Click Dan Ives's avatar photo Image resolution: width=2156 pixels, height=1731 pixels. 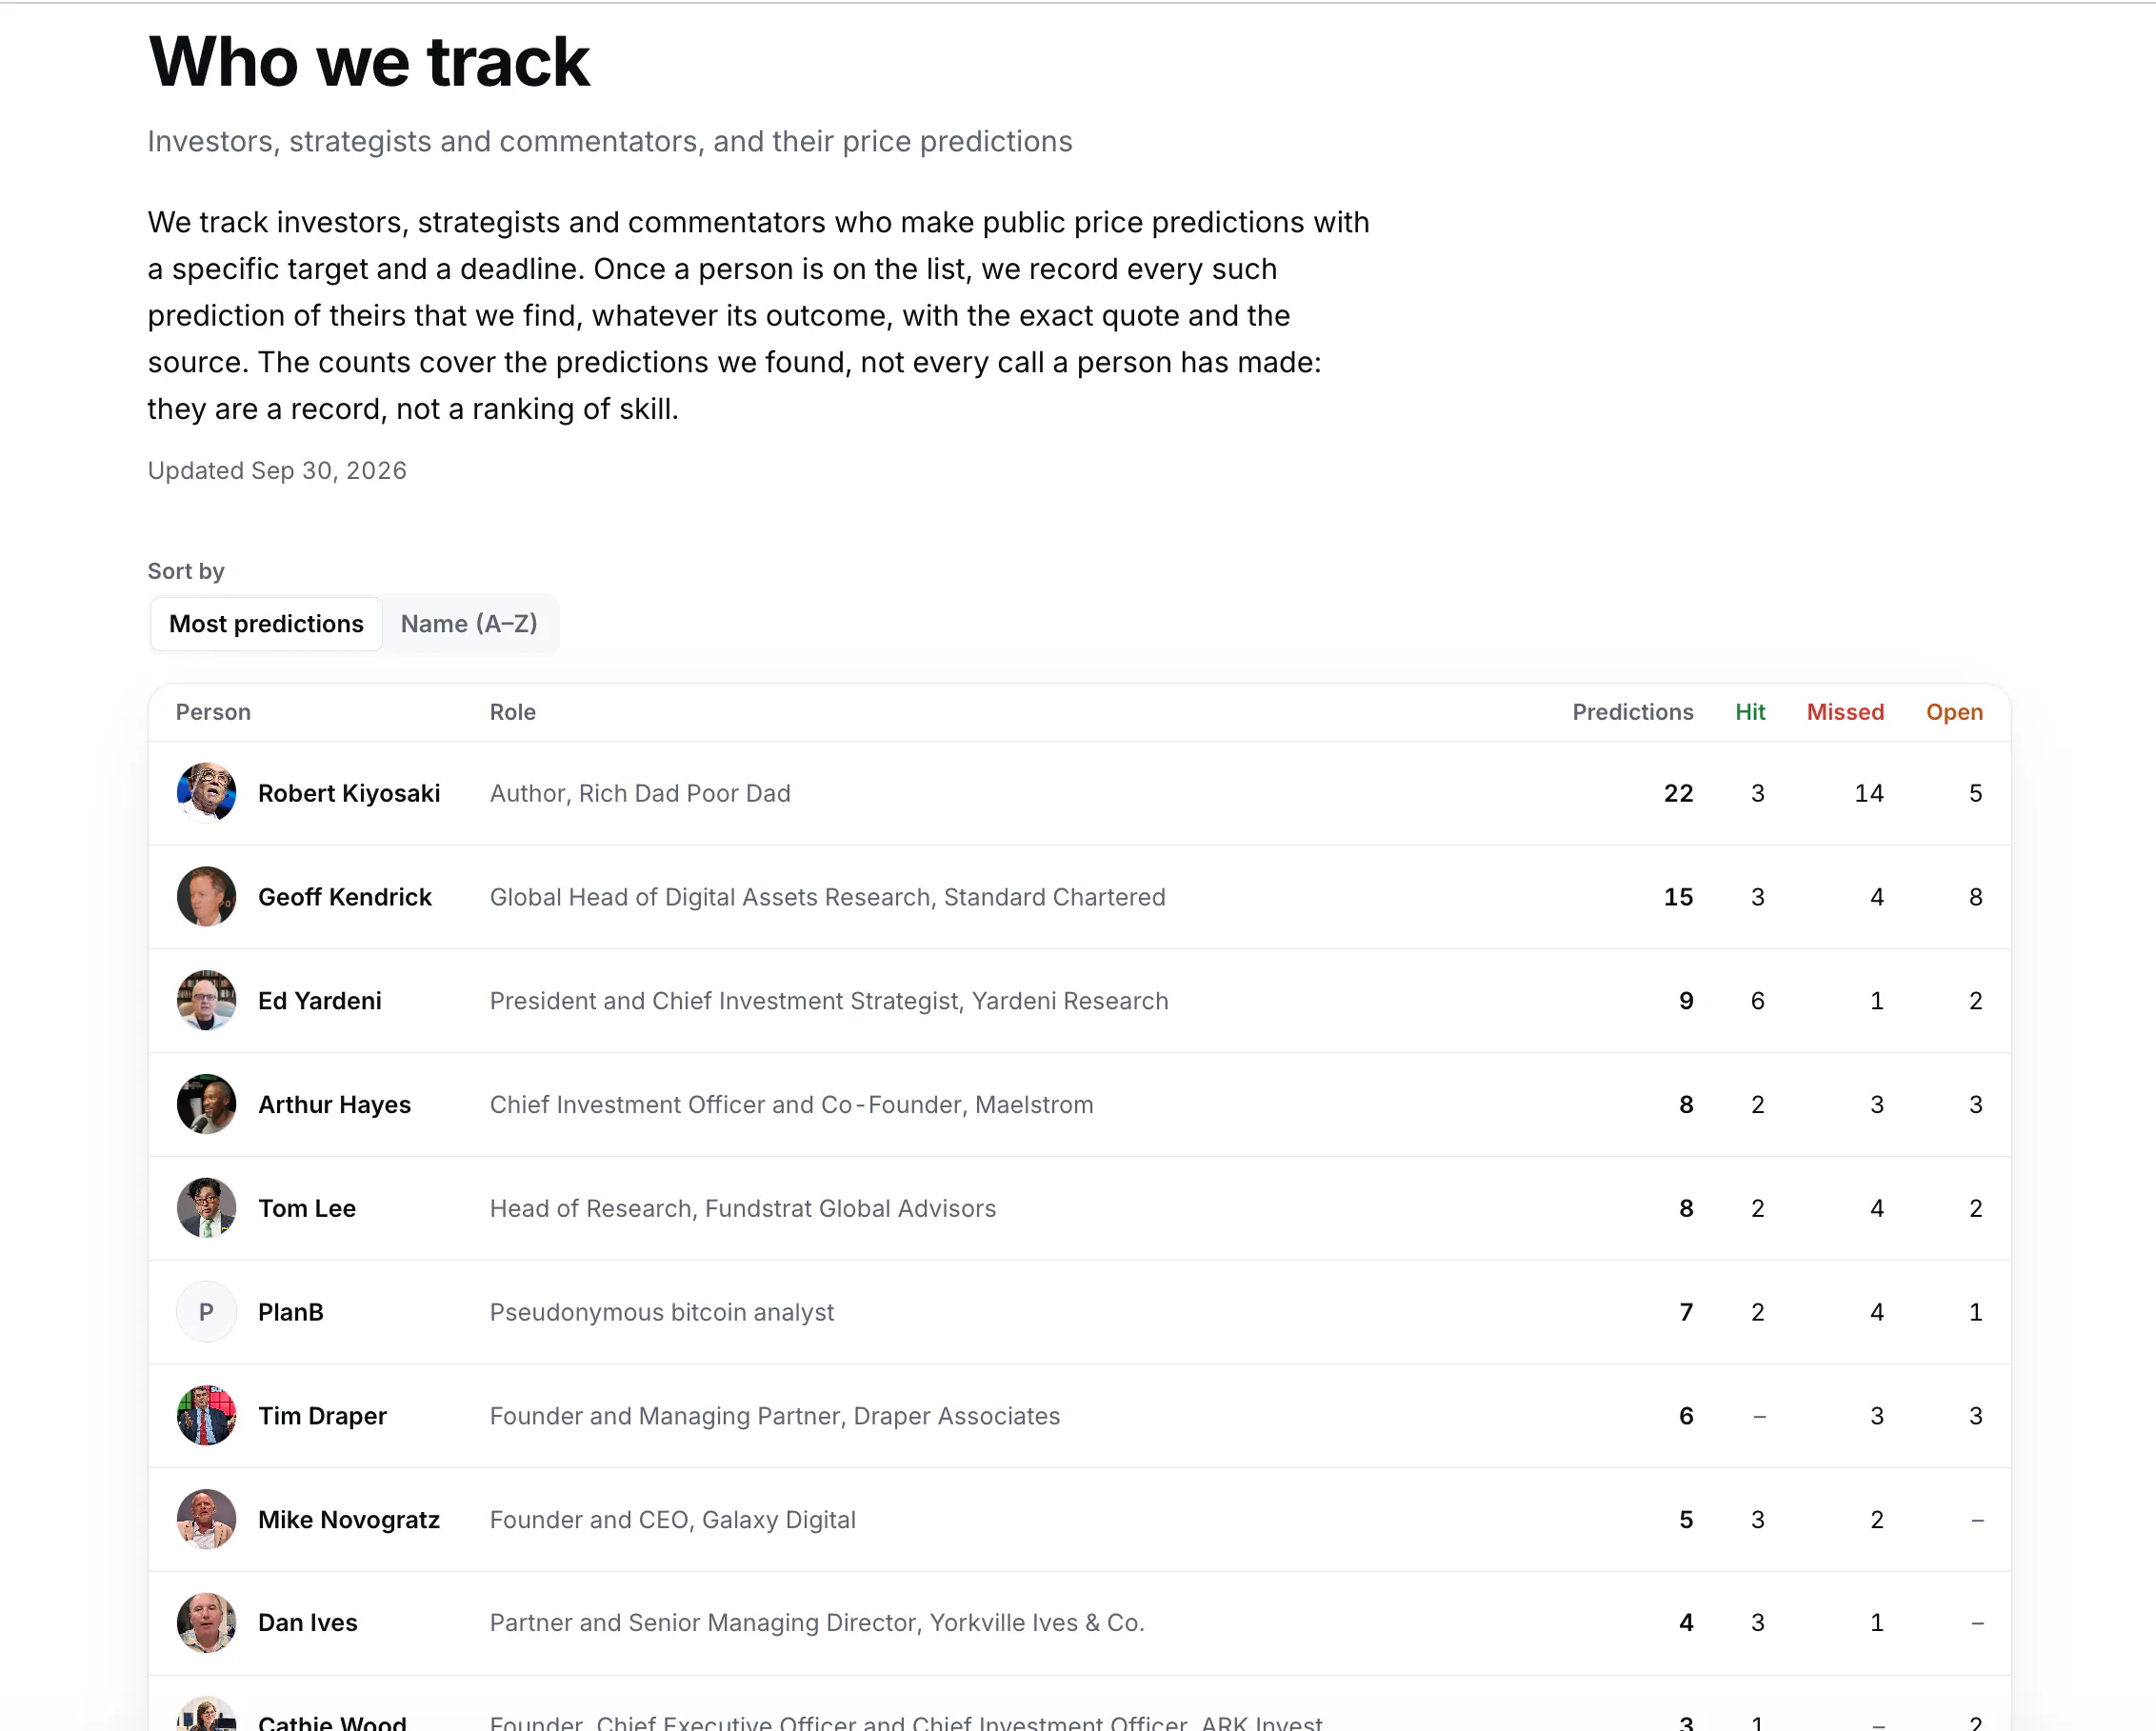click(x=206, y=1622)
